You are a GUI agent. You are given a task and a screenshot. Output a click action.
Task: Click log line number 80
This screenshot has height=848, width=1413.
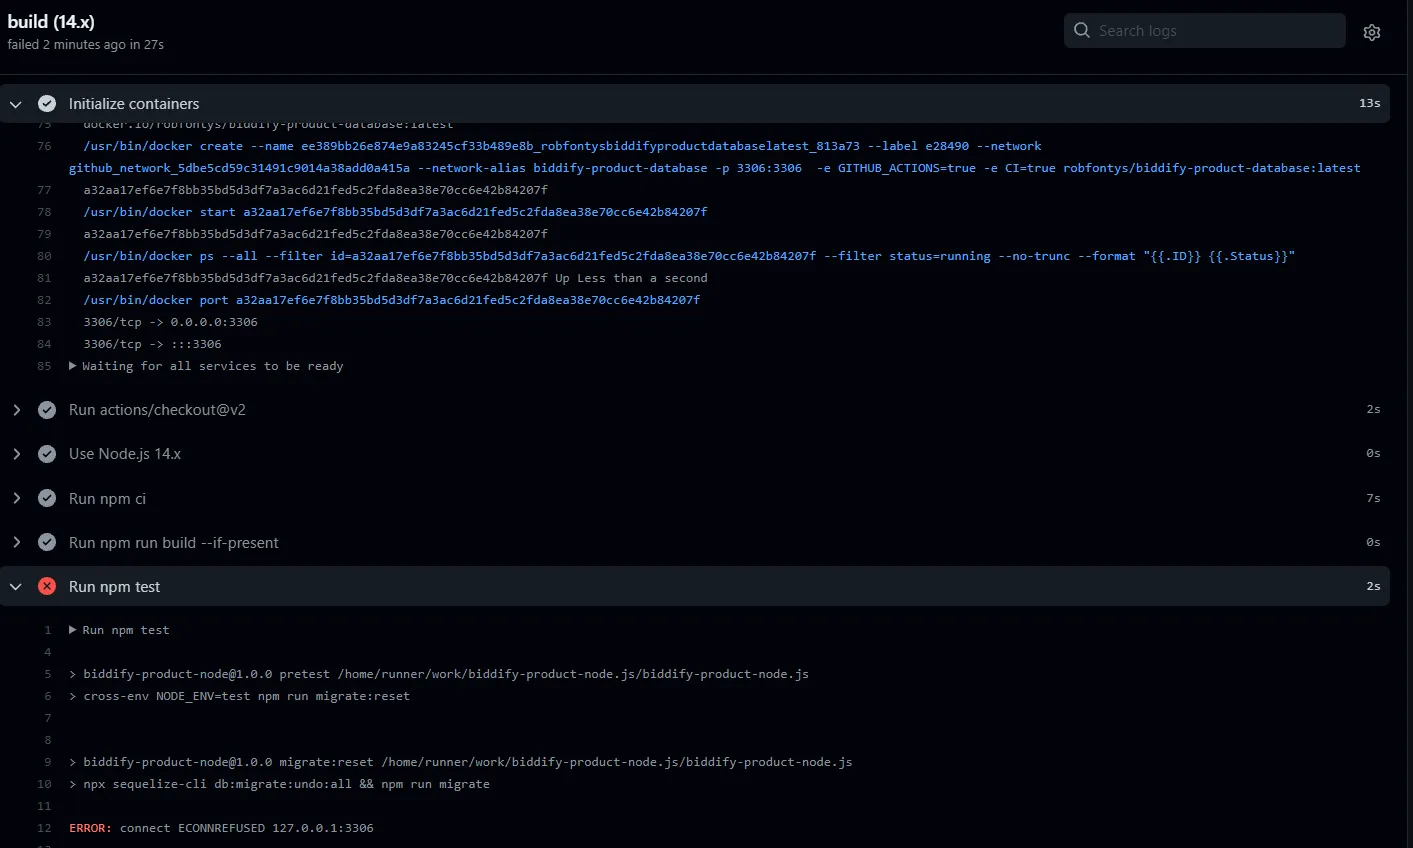44,256
